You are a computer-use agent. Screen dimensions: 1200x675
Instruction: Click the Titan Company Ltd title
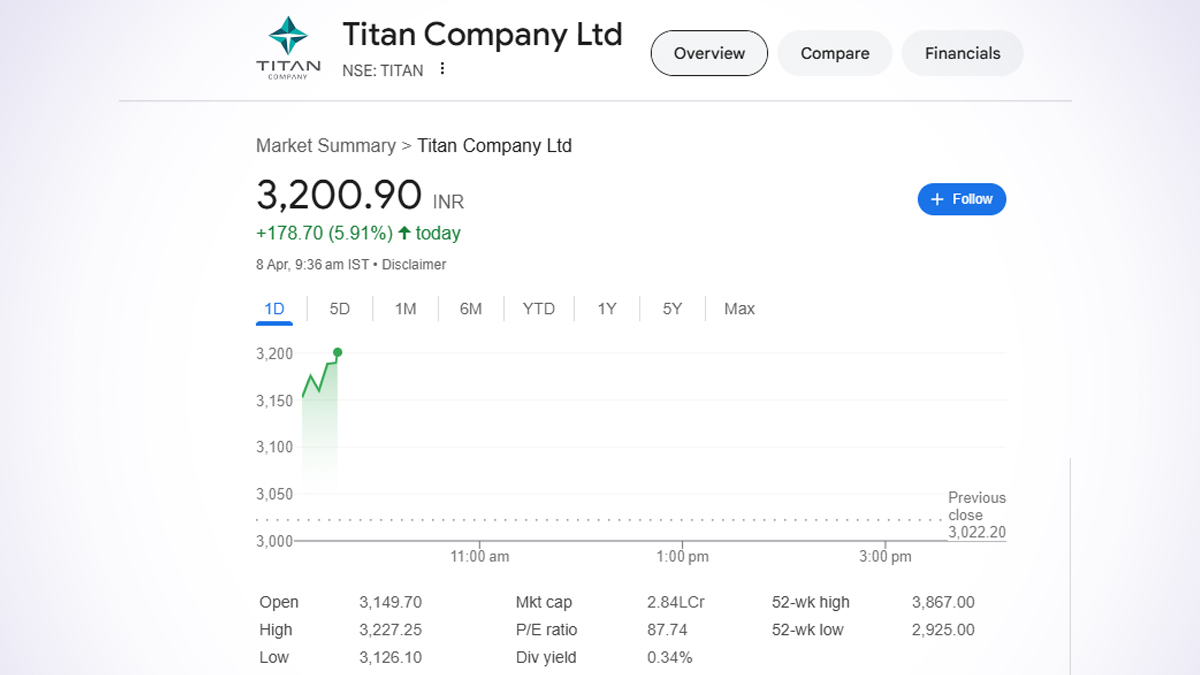482,34
